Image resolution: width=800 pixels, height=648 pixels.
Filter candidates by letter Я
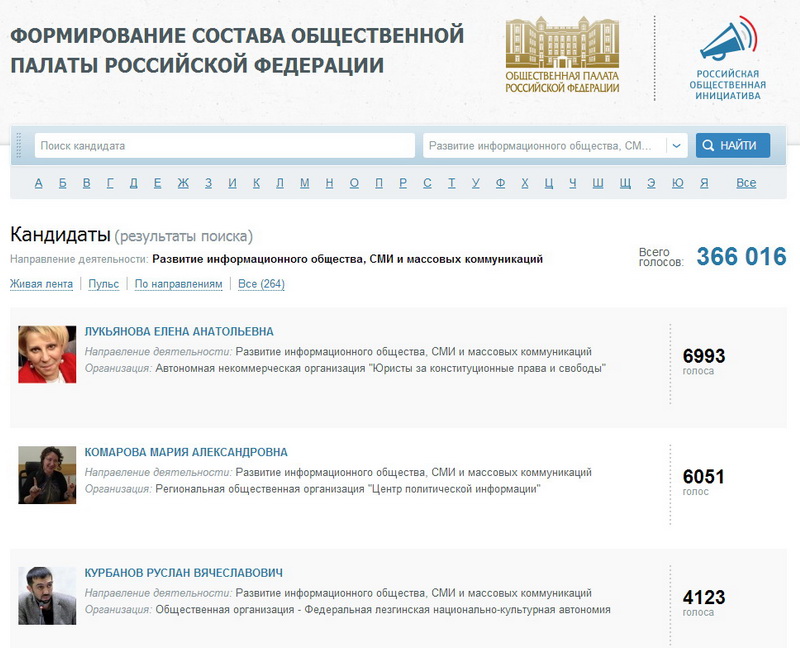click(704, 183)
